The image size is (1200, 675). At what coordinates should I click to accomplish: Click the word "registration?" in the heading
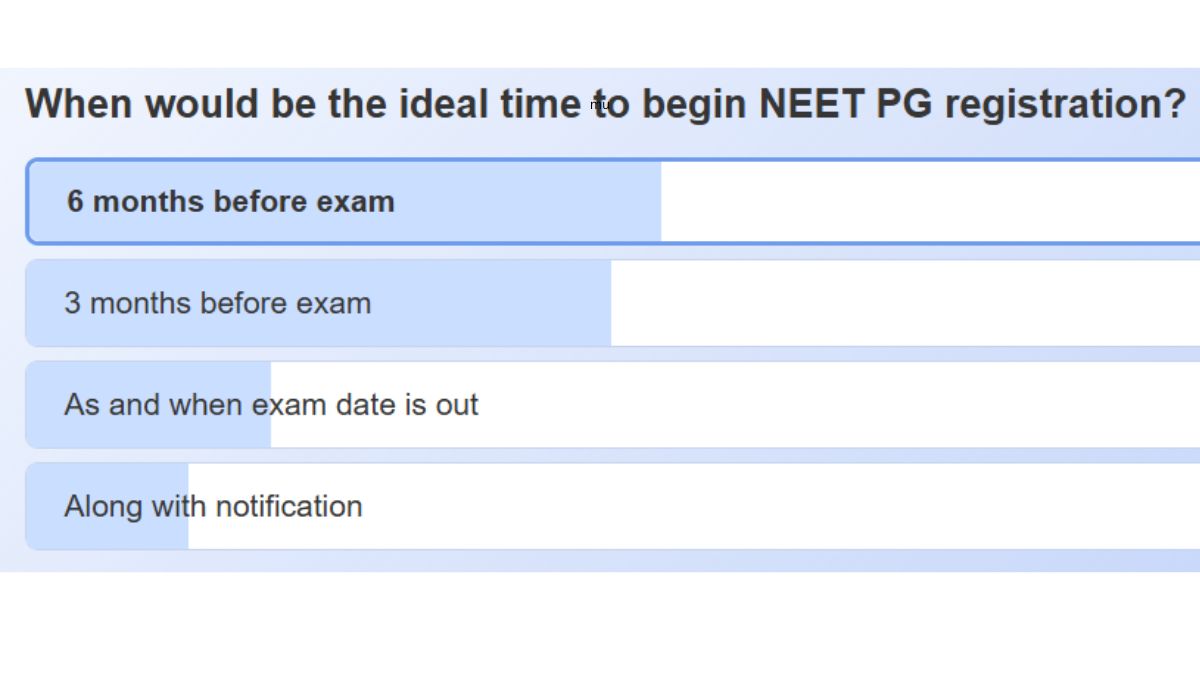(1064, 104)
